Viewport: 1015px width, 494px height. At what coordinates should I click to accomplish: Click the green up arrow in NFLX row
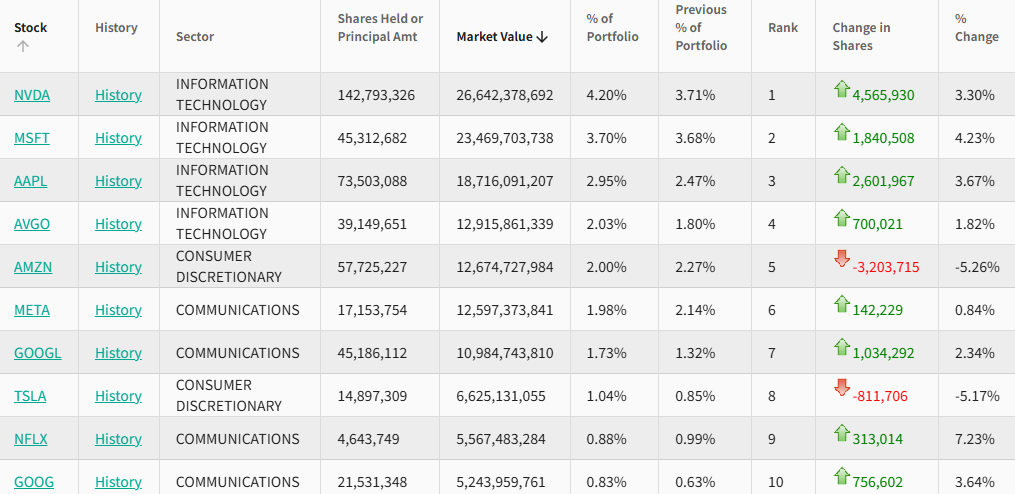coord(842,433)
